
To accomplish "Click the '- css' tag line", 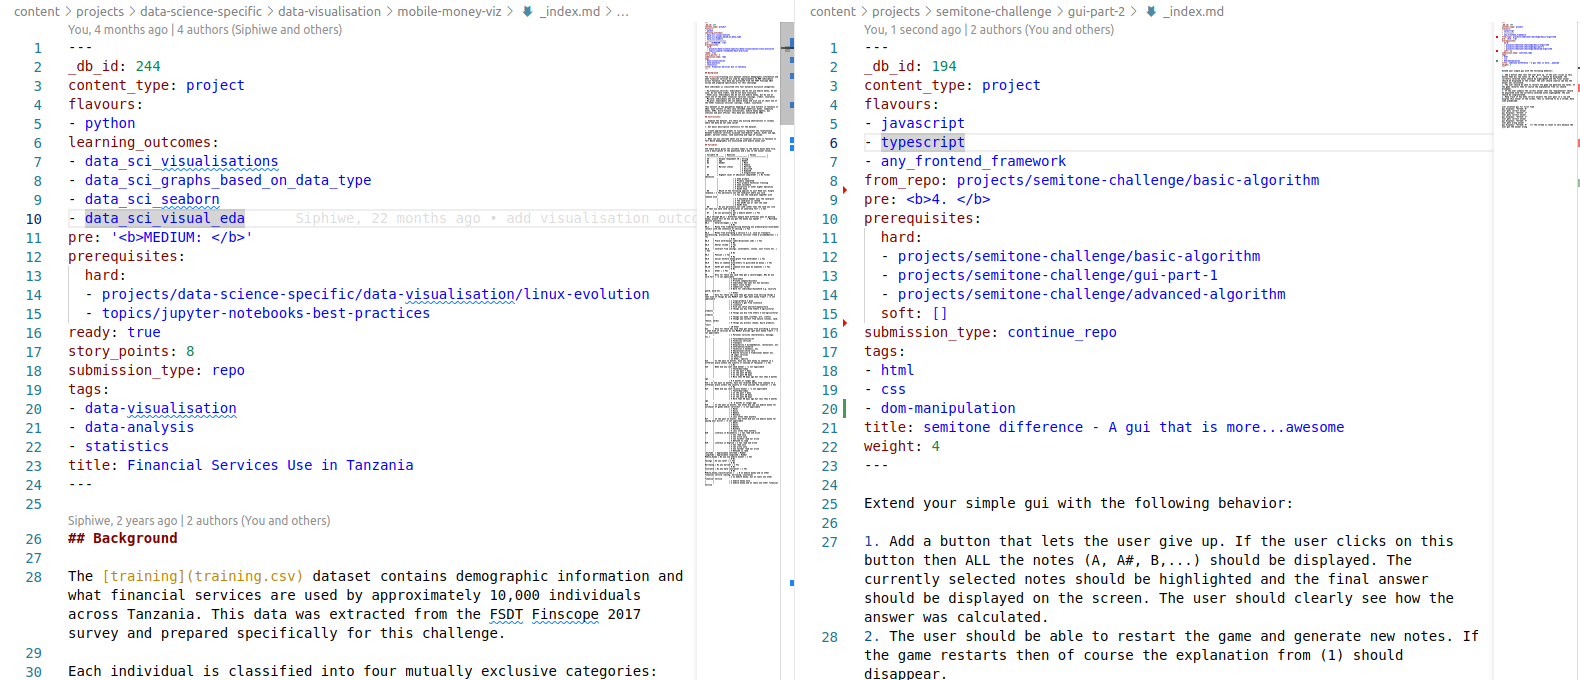I will pos(885,389).
